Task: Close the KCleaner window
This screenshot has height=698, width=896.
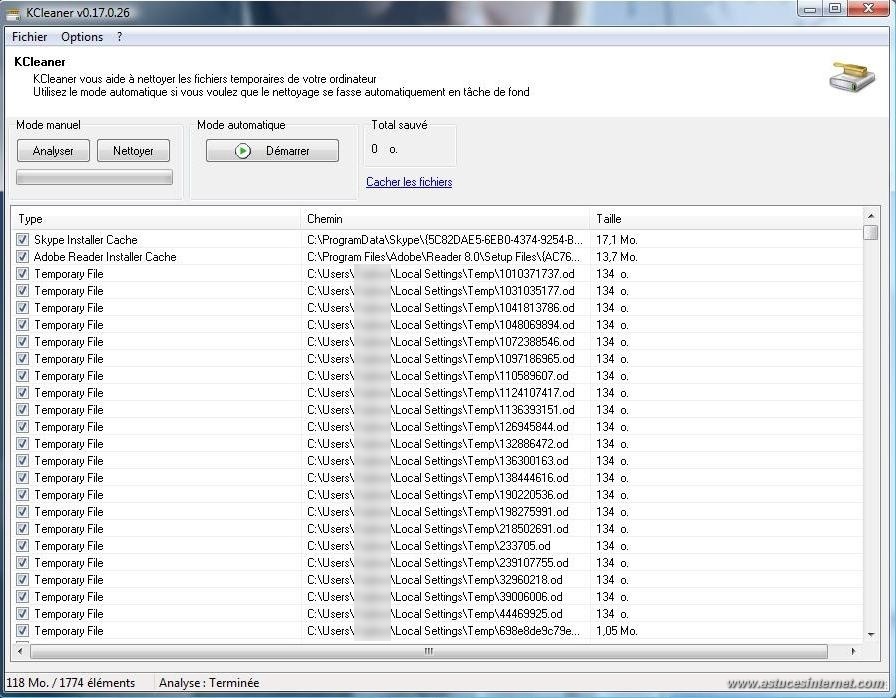Action: pos(869,9)
